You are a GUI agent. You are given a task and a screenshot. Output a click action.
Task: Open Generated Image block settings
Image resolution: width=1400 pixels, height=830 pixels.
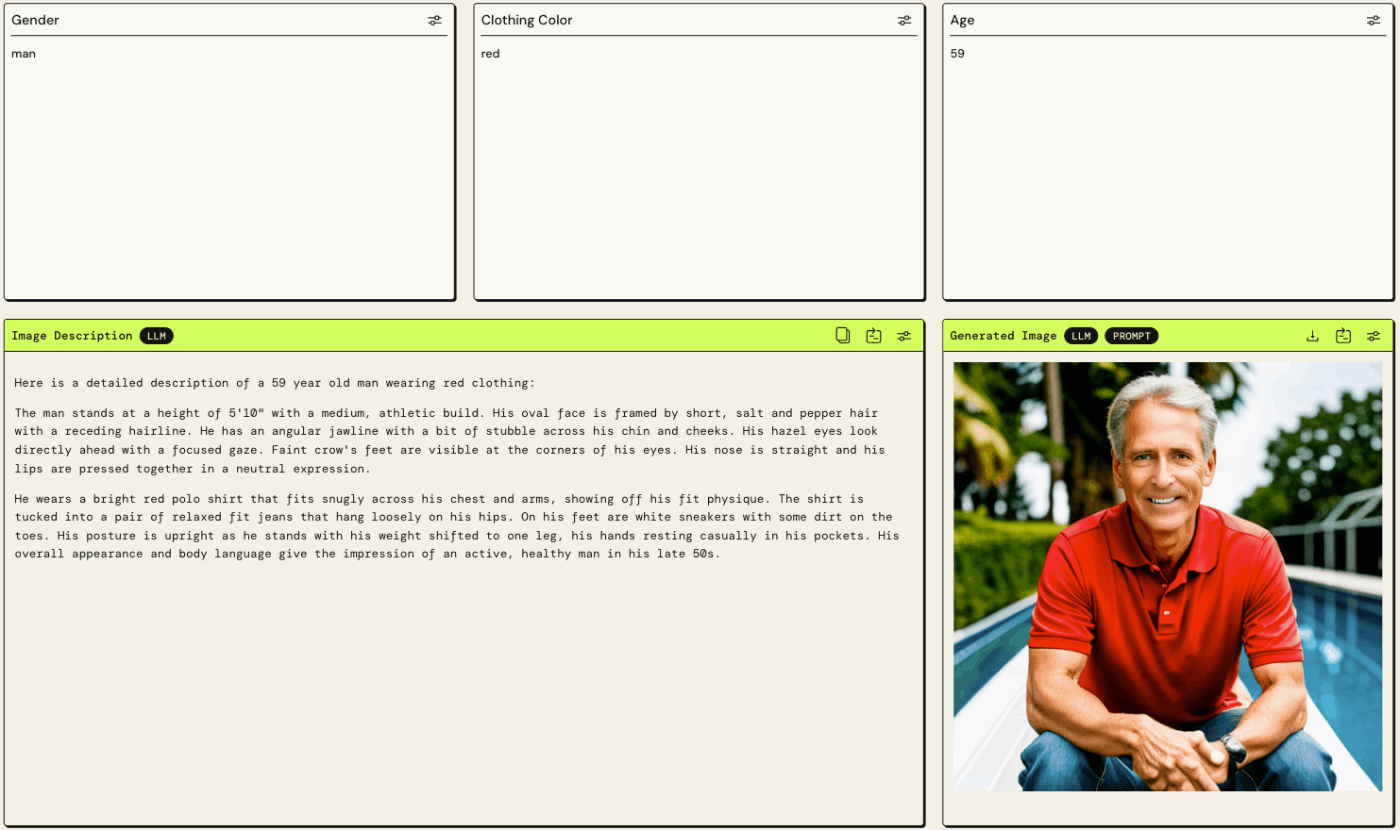(x=1373, y=336)
